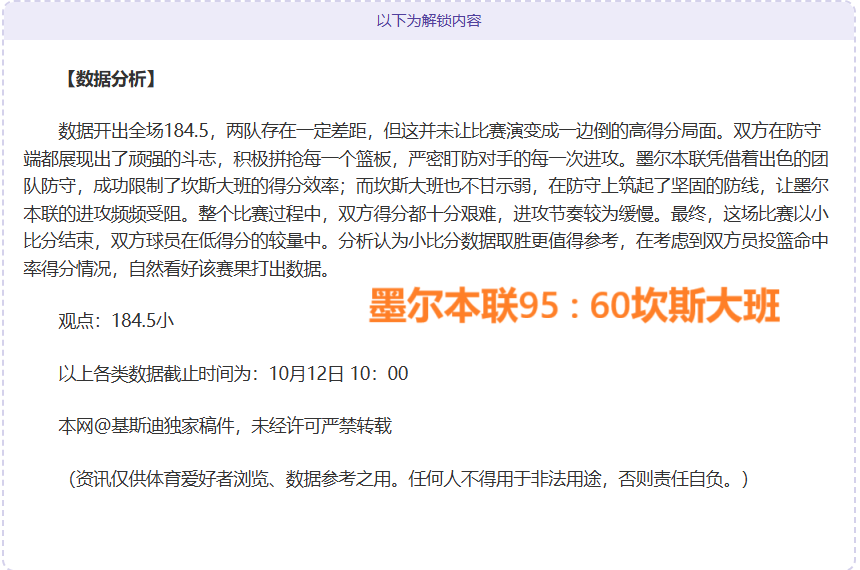Click the 【数据分析】 section heading
860x570 pixels.
tap(110, 80)
